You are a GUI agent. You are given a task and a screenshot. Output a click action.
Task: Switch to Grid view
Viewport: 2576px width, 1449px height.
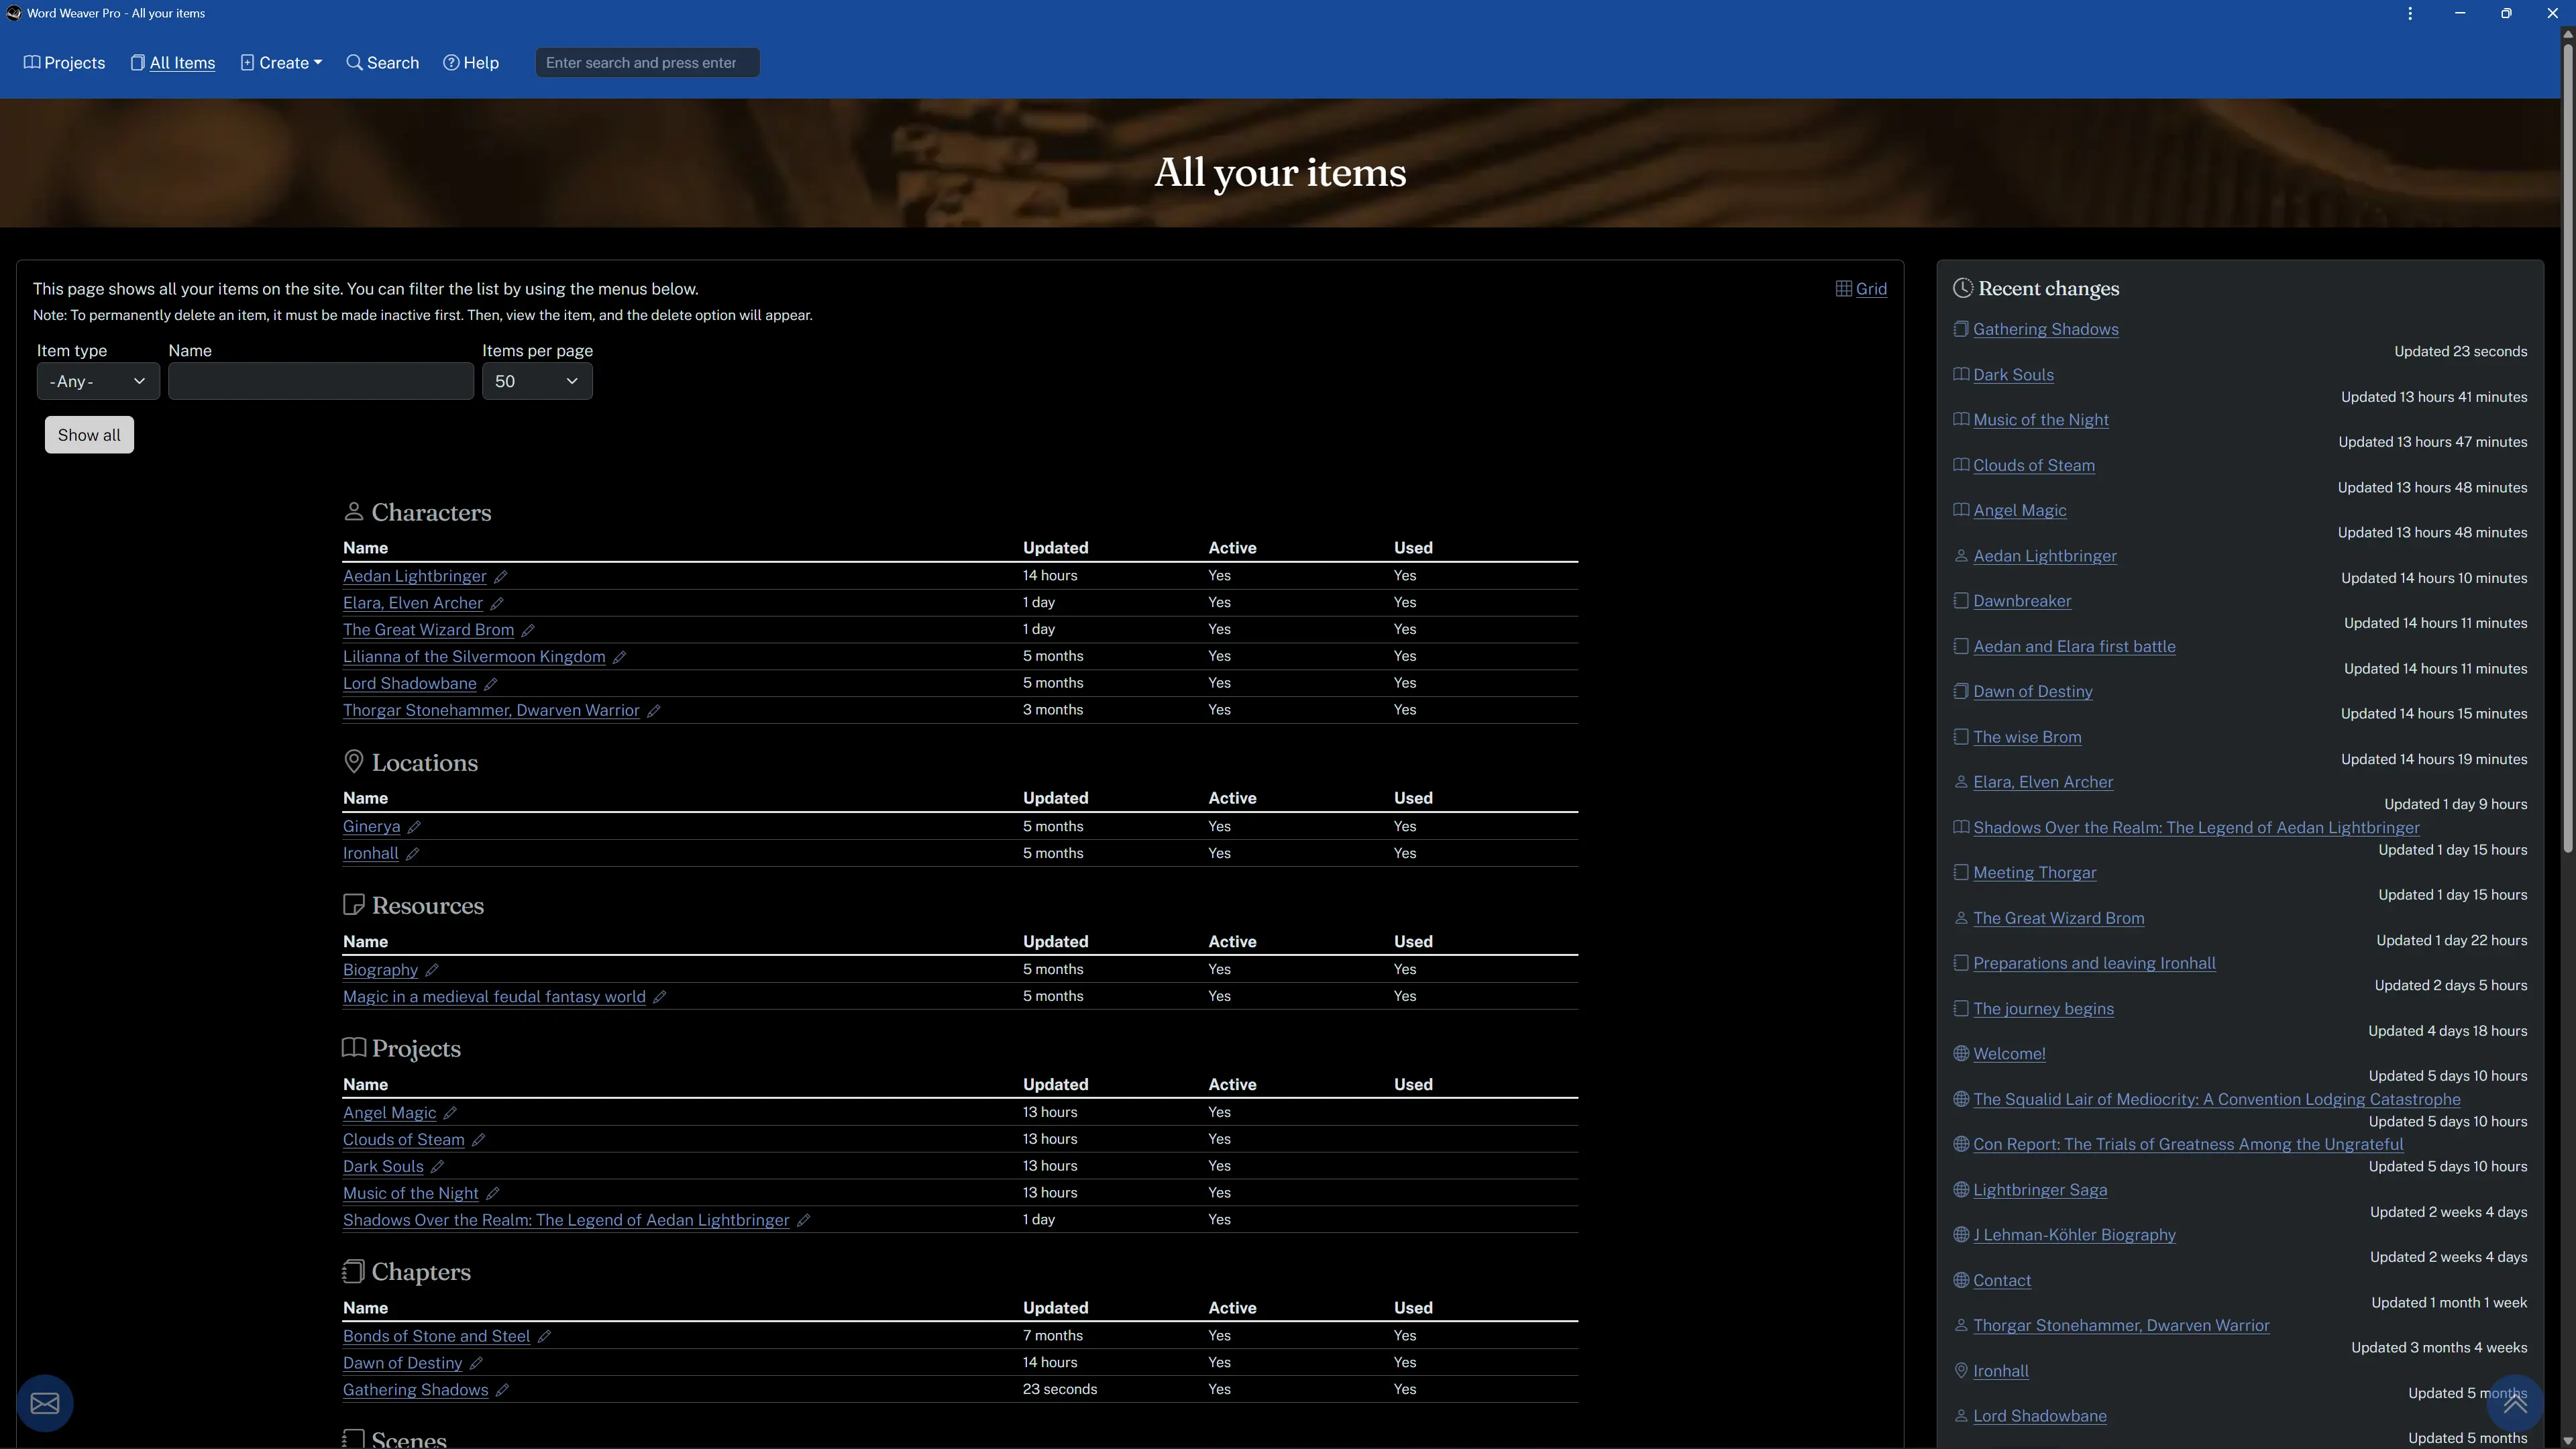click(x=1861, y=289)
